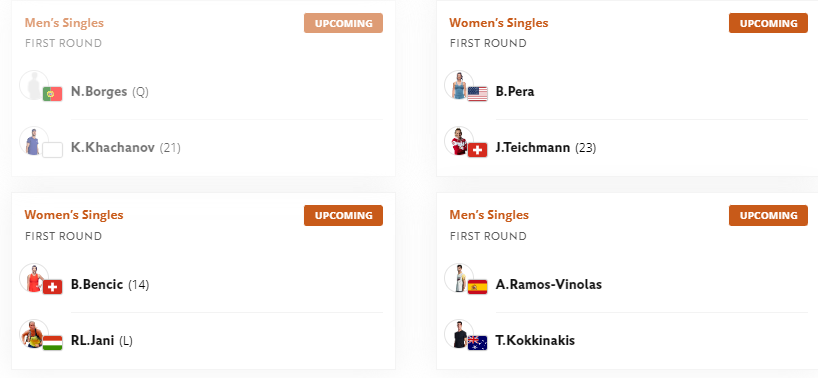The image size is (818, 378).
Task: Select Women's Singles heading above B.Pera
Action: 499,23
